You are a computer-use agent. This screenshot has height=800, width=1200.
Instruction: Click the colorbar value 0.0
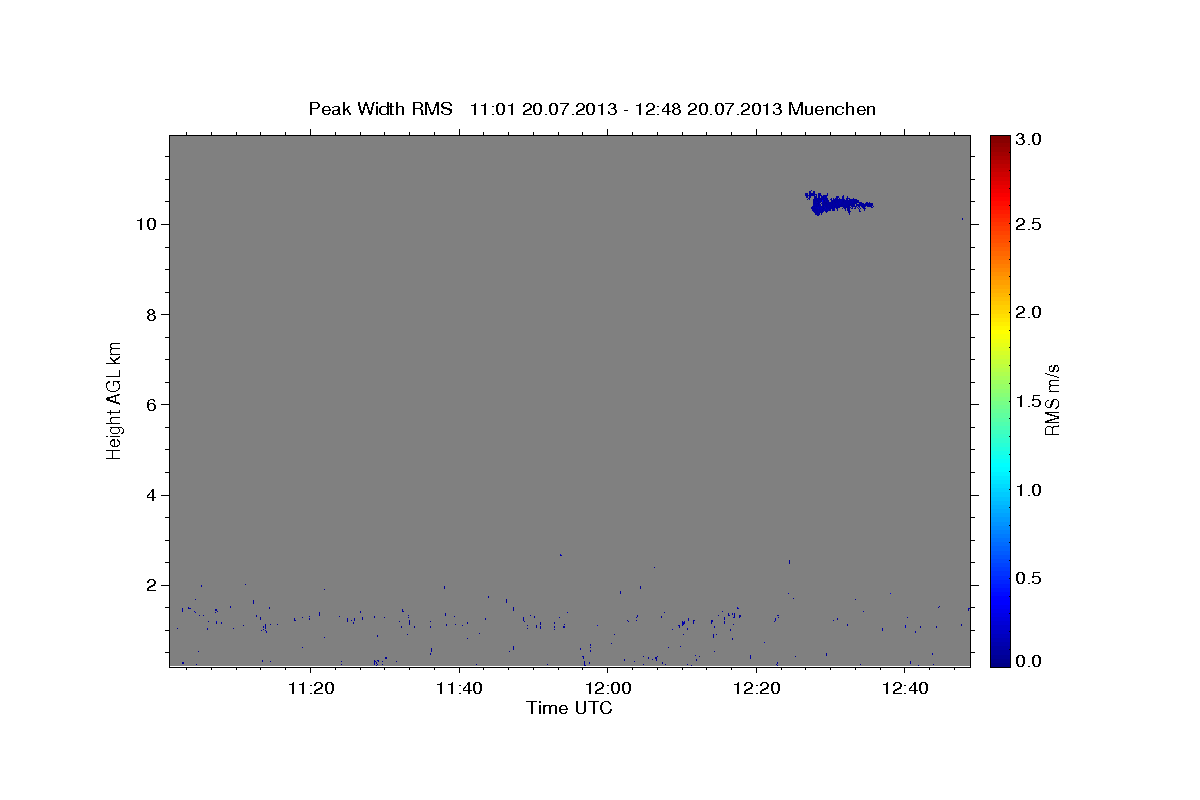point(1029,661)
